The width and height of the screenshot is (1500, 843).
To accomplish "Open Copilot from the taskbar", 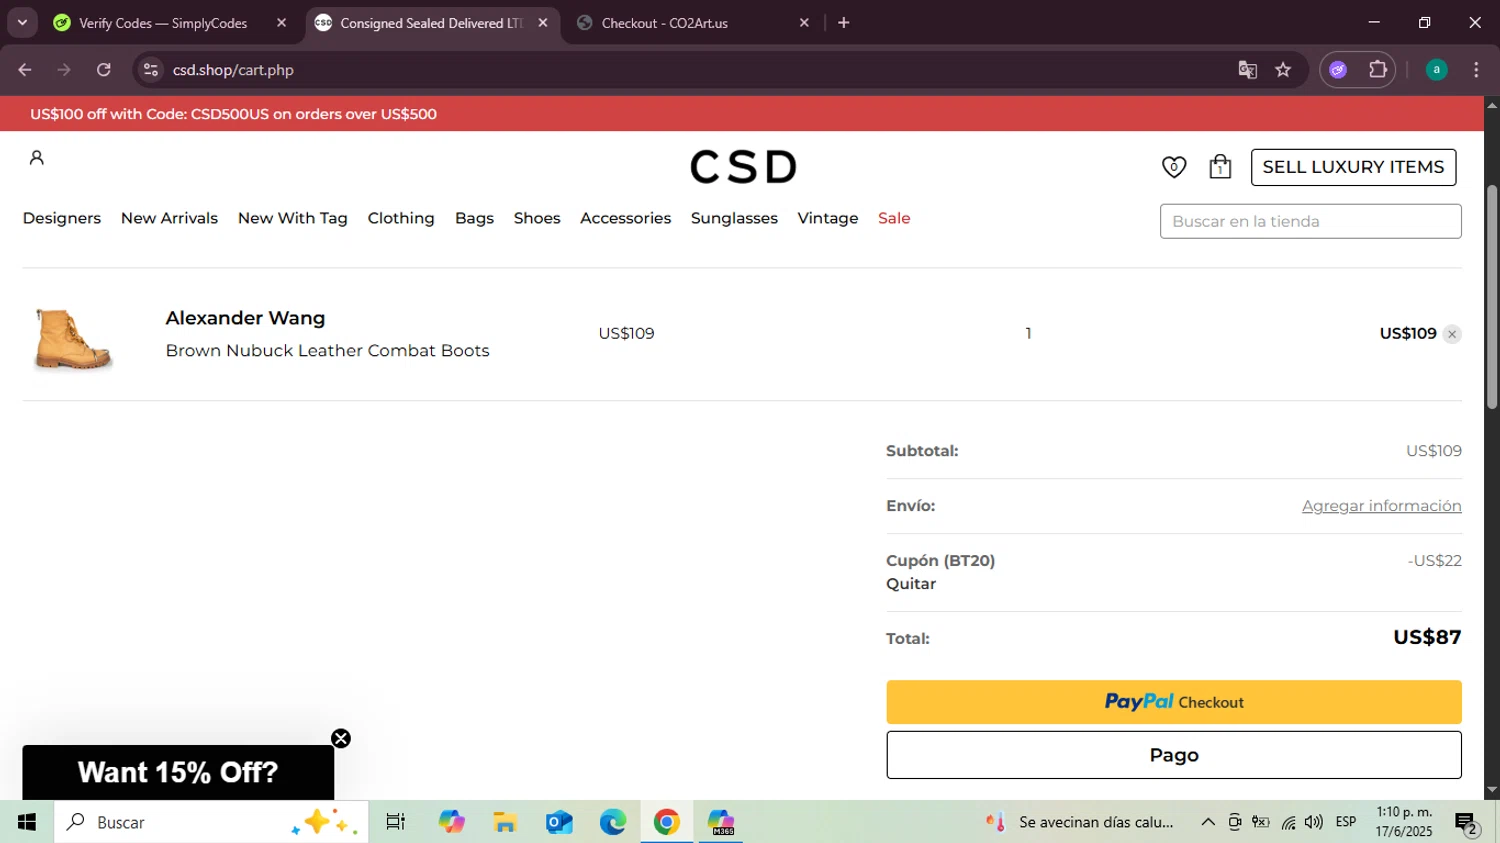I will point(452,822).
